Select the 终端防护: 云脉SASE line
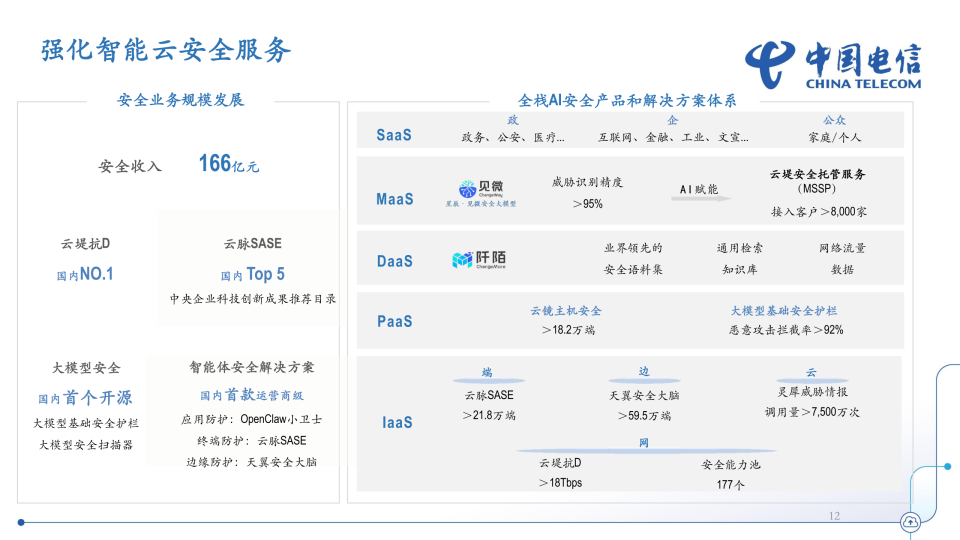 tap(252, 441)
